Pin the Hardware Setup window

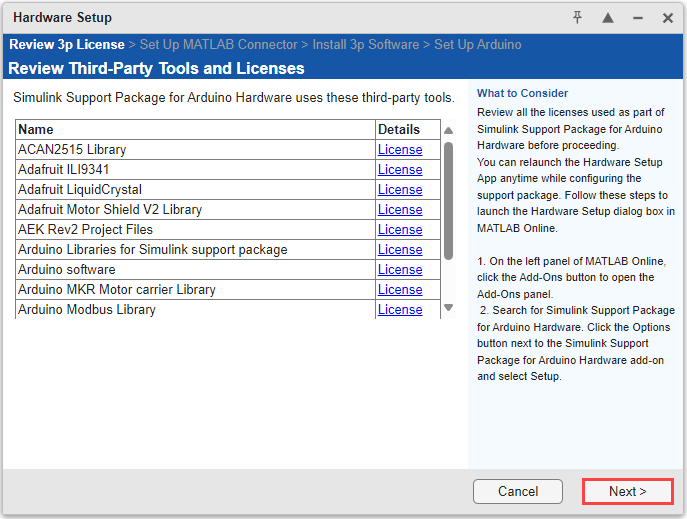click(578, 18)
